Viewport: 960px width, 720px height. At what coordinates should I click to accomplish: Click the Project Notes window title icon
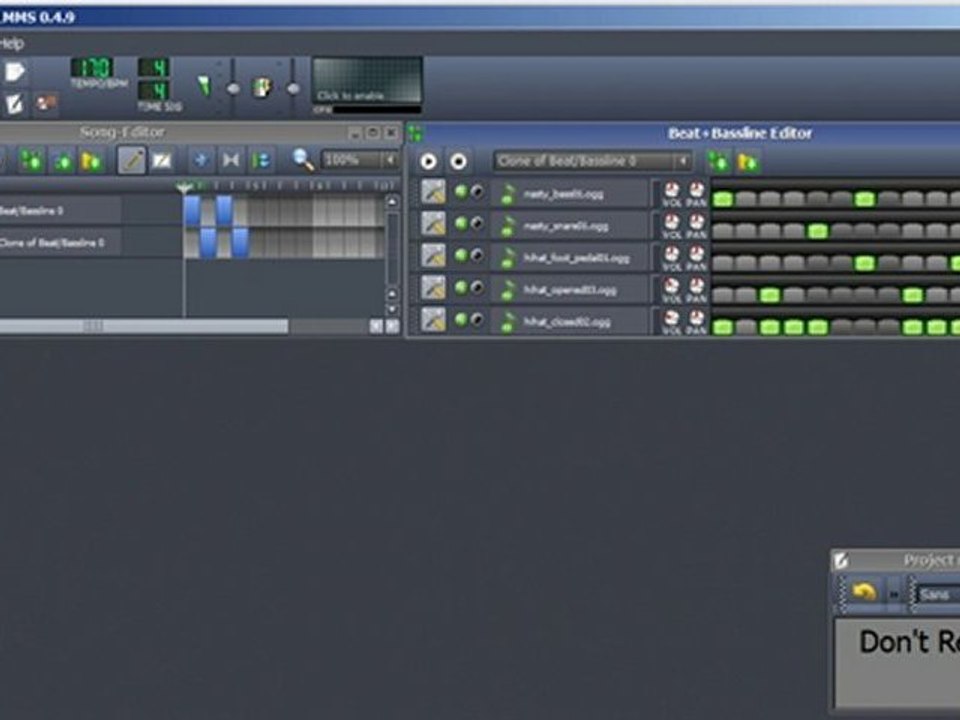pyautogui.click(x=841, y=560)
